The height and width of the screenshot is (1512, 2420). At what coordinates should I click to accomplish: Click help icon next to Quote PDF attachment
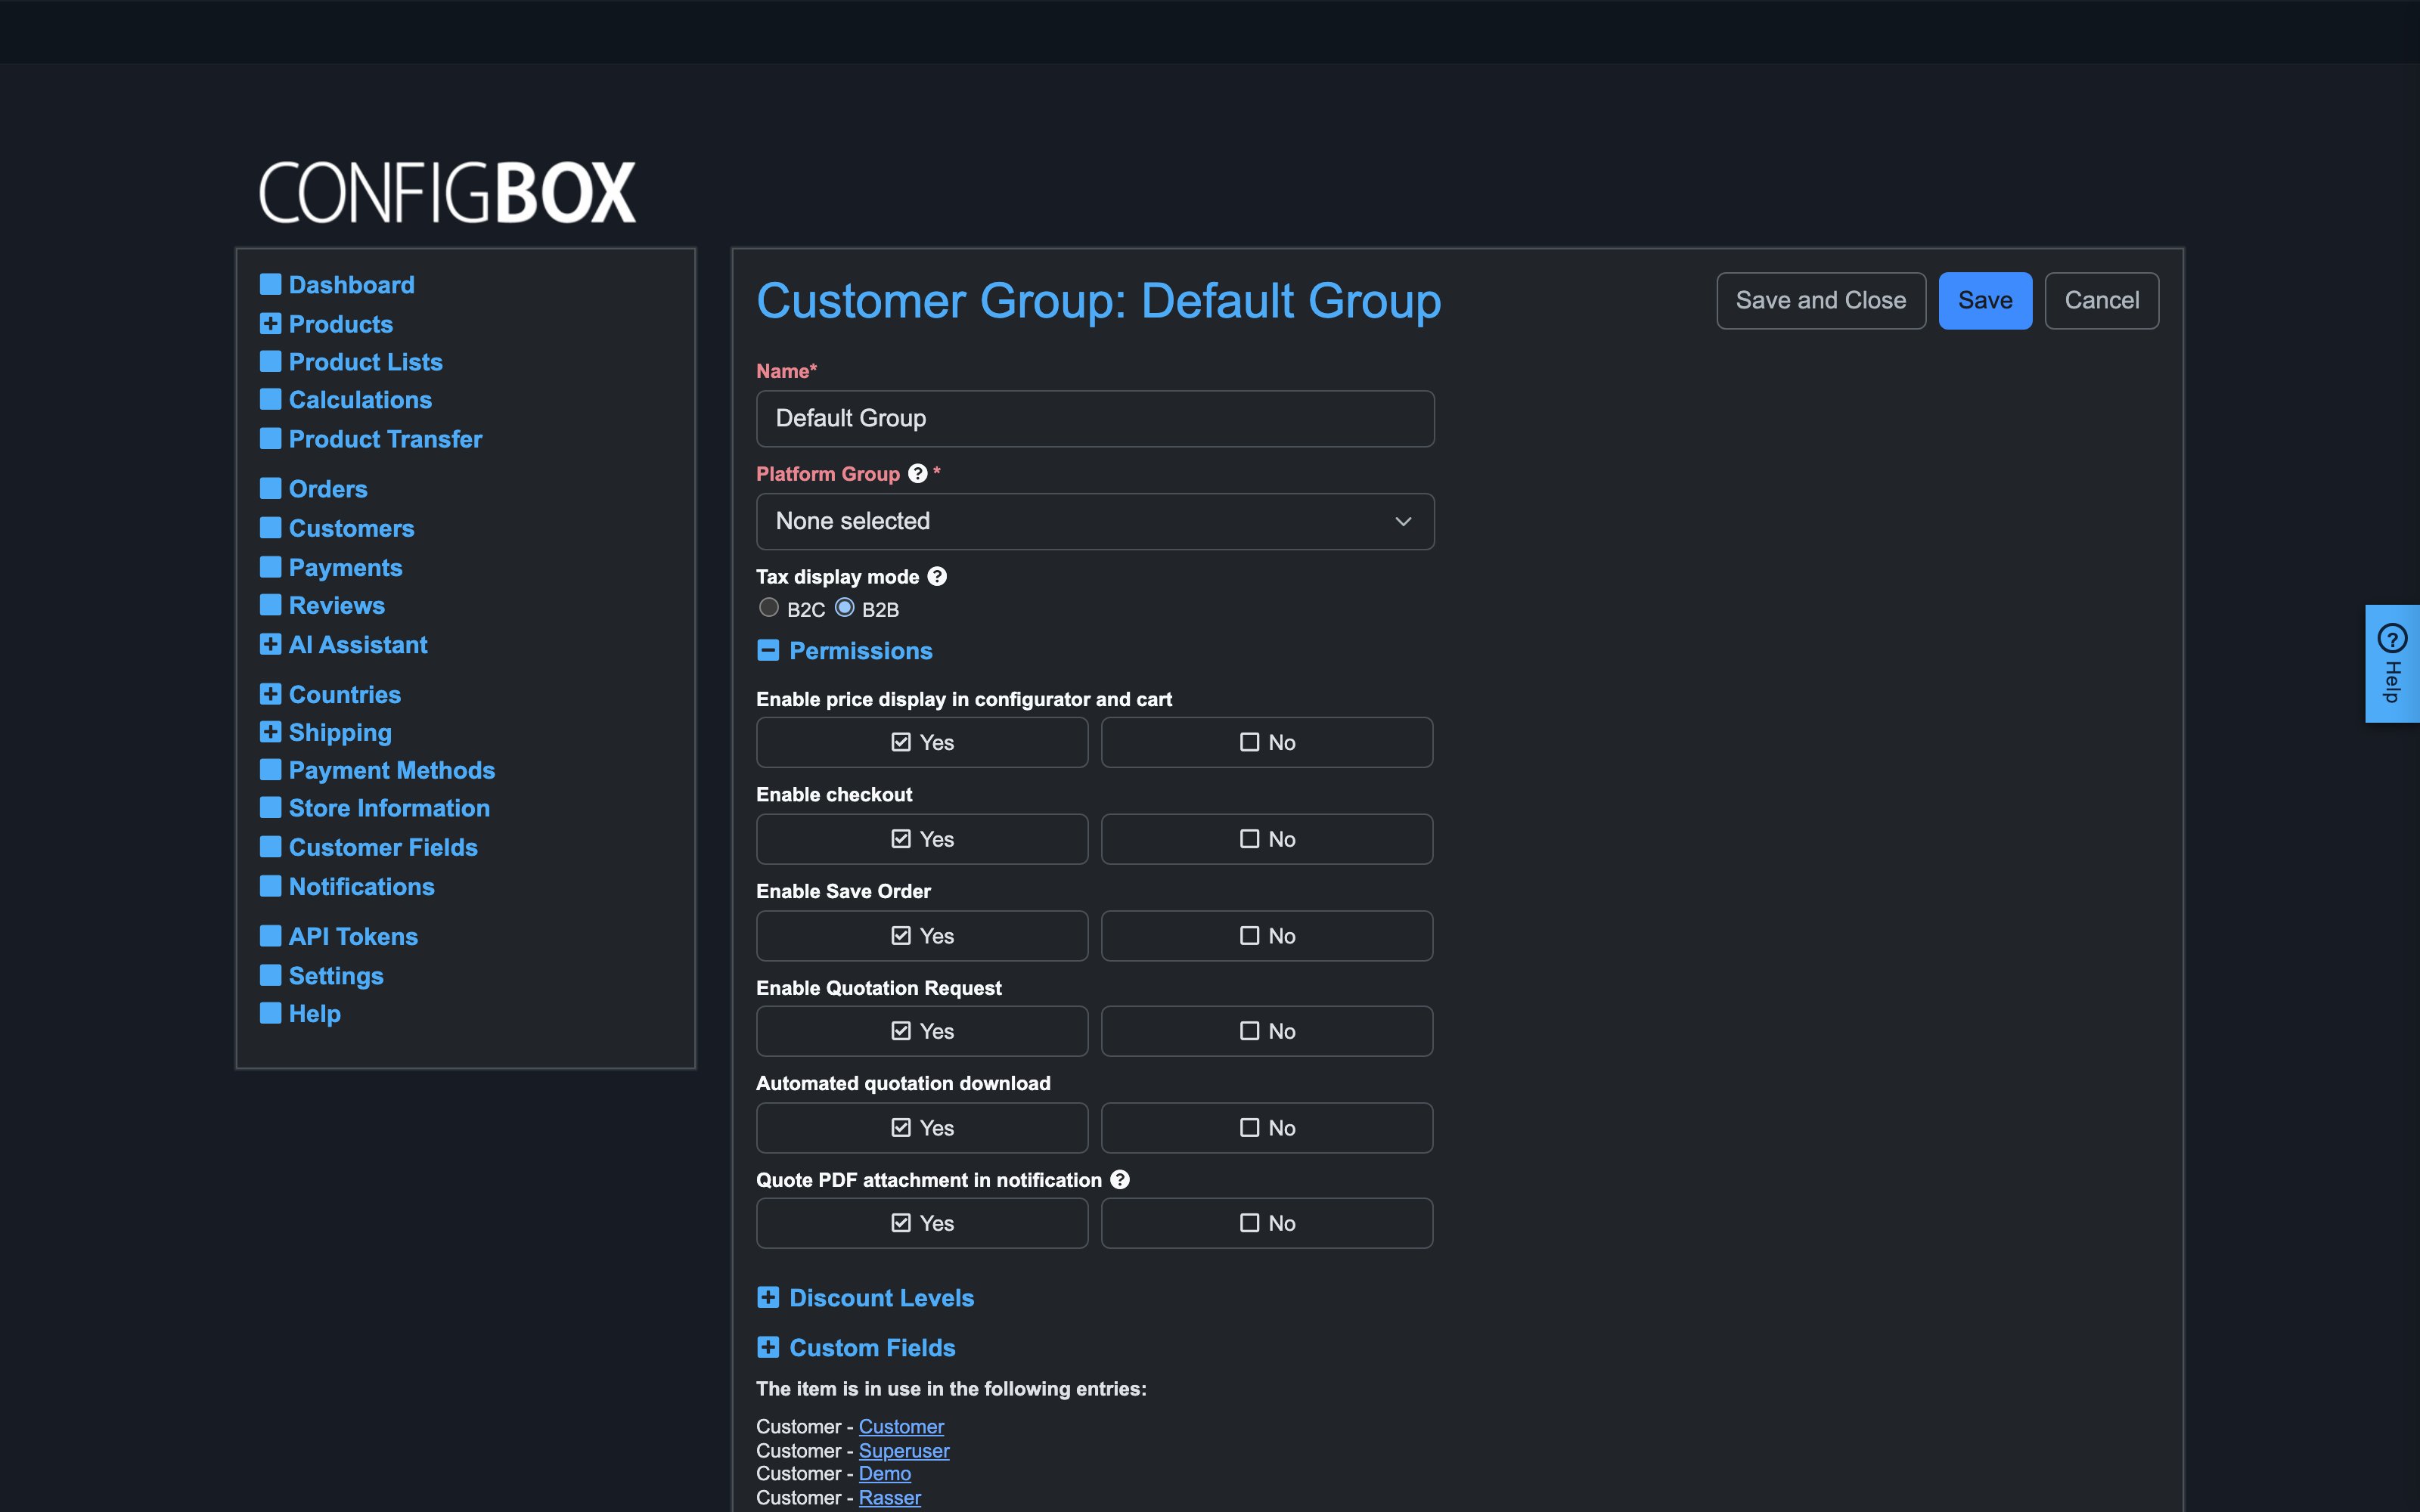coord(1119,1180)
